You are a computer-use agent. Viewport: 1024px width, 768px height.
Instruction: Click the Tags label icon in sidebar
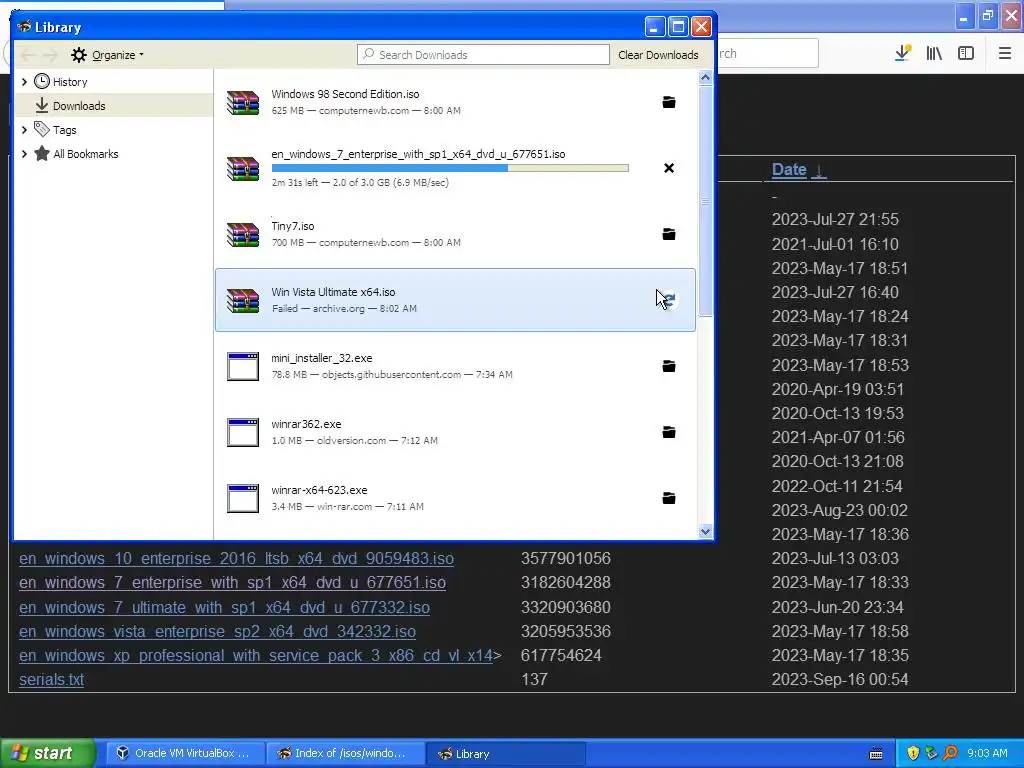[42, 129]
